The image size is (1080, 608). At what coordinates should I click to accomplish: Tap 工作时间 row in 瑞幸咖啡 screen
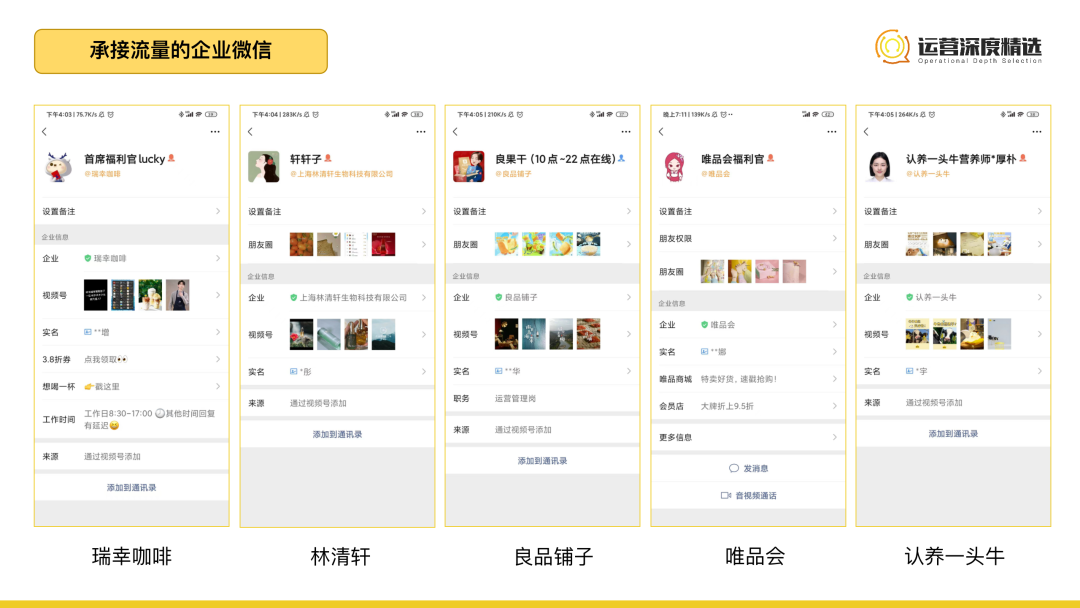click(x=132, y=419)
